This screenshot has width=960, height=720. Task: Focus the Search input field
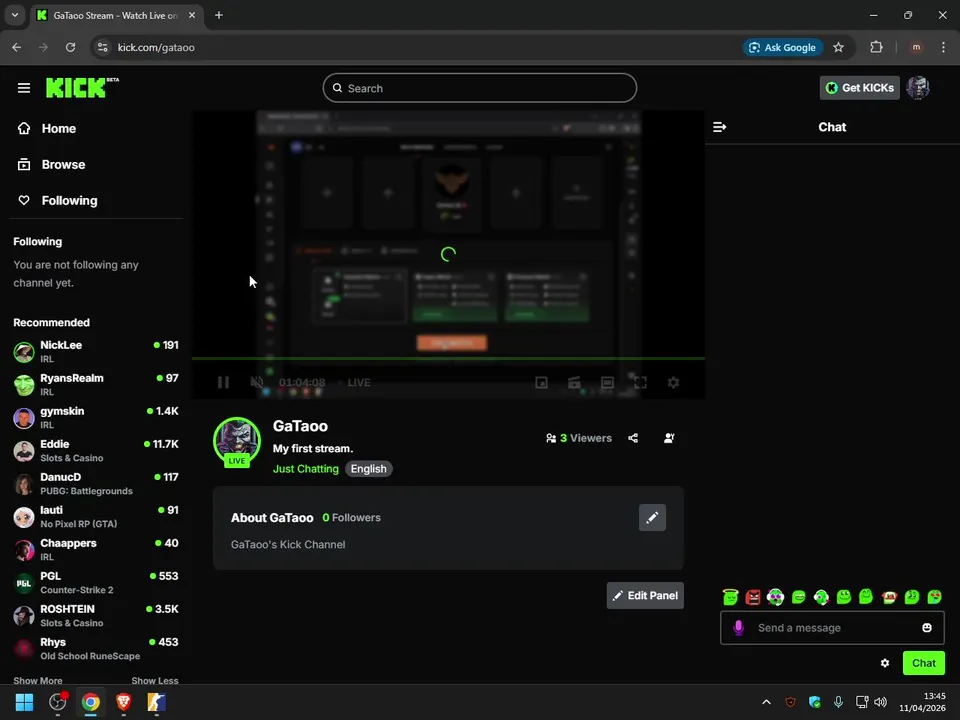pyautogui.click(x=479, y=88)
